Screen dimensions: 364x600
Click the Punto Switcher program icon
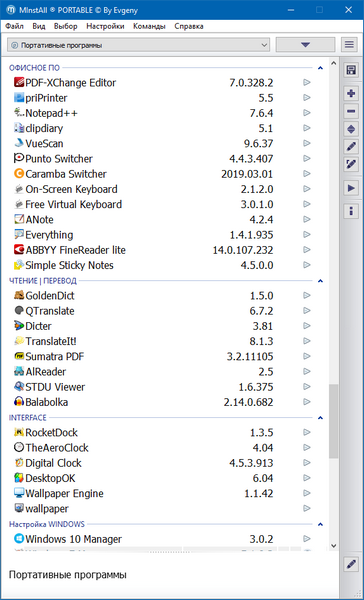click(x=19, y=158)
